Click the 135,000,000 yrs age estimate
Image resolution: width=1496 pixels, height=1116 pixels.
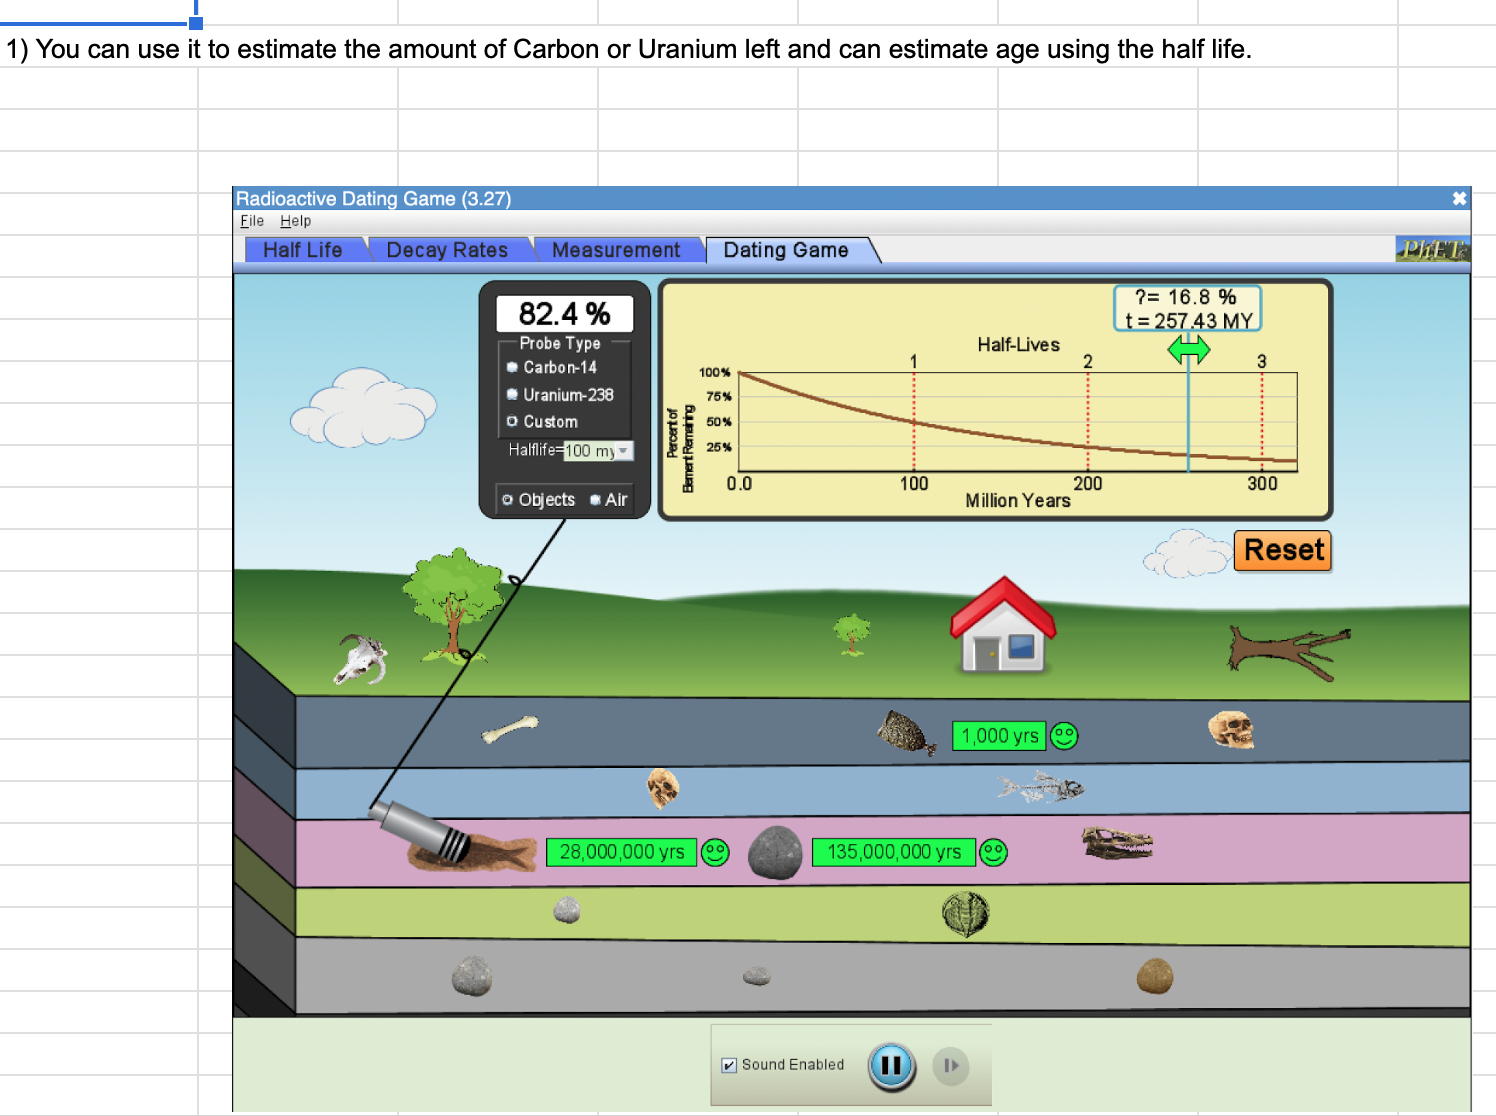[894, 852]
